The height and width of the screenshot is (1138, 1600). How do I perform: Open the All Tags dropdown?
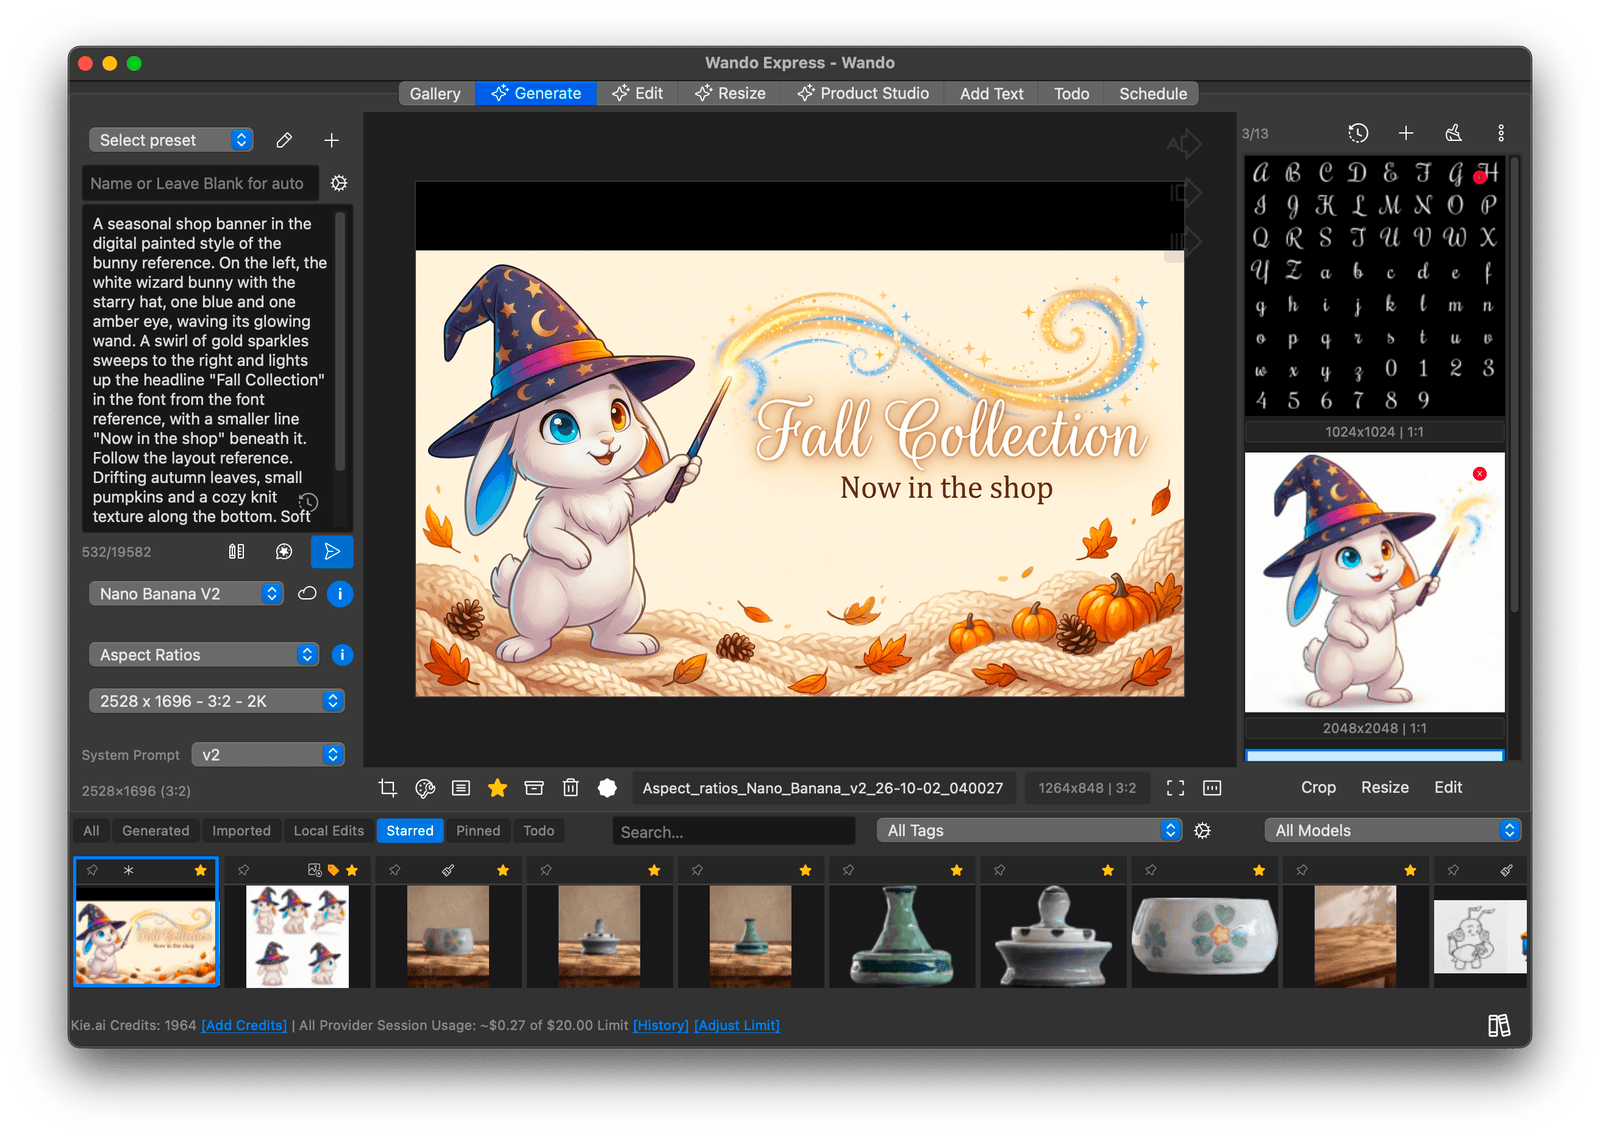(x=1029, y=830)
